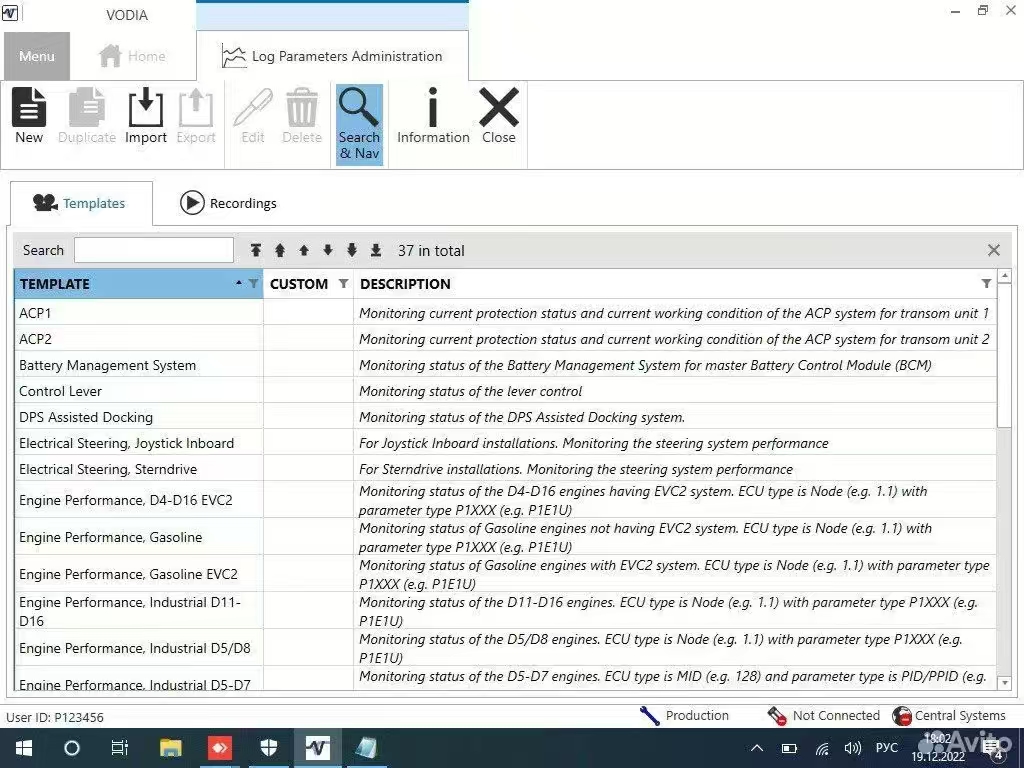Select Electrical Steering, Sterndrive row
Image resolution: width=1024 pixels, height=768 pixels.
click(505, 469)
